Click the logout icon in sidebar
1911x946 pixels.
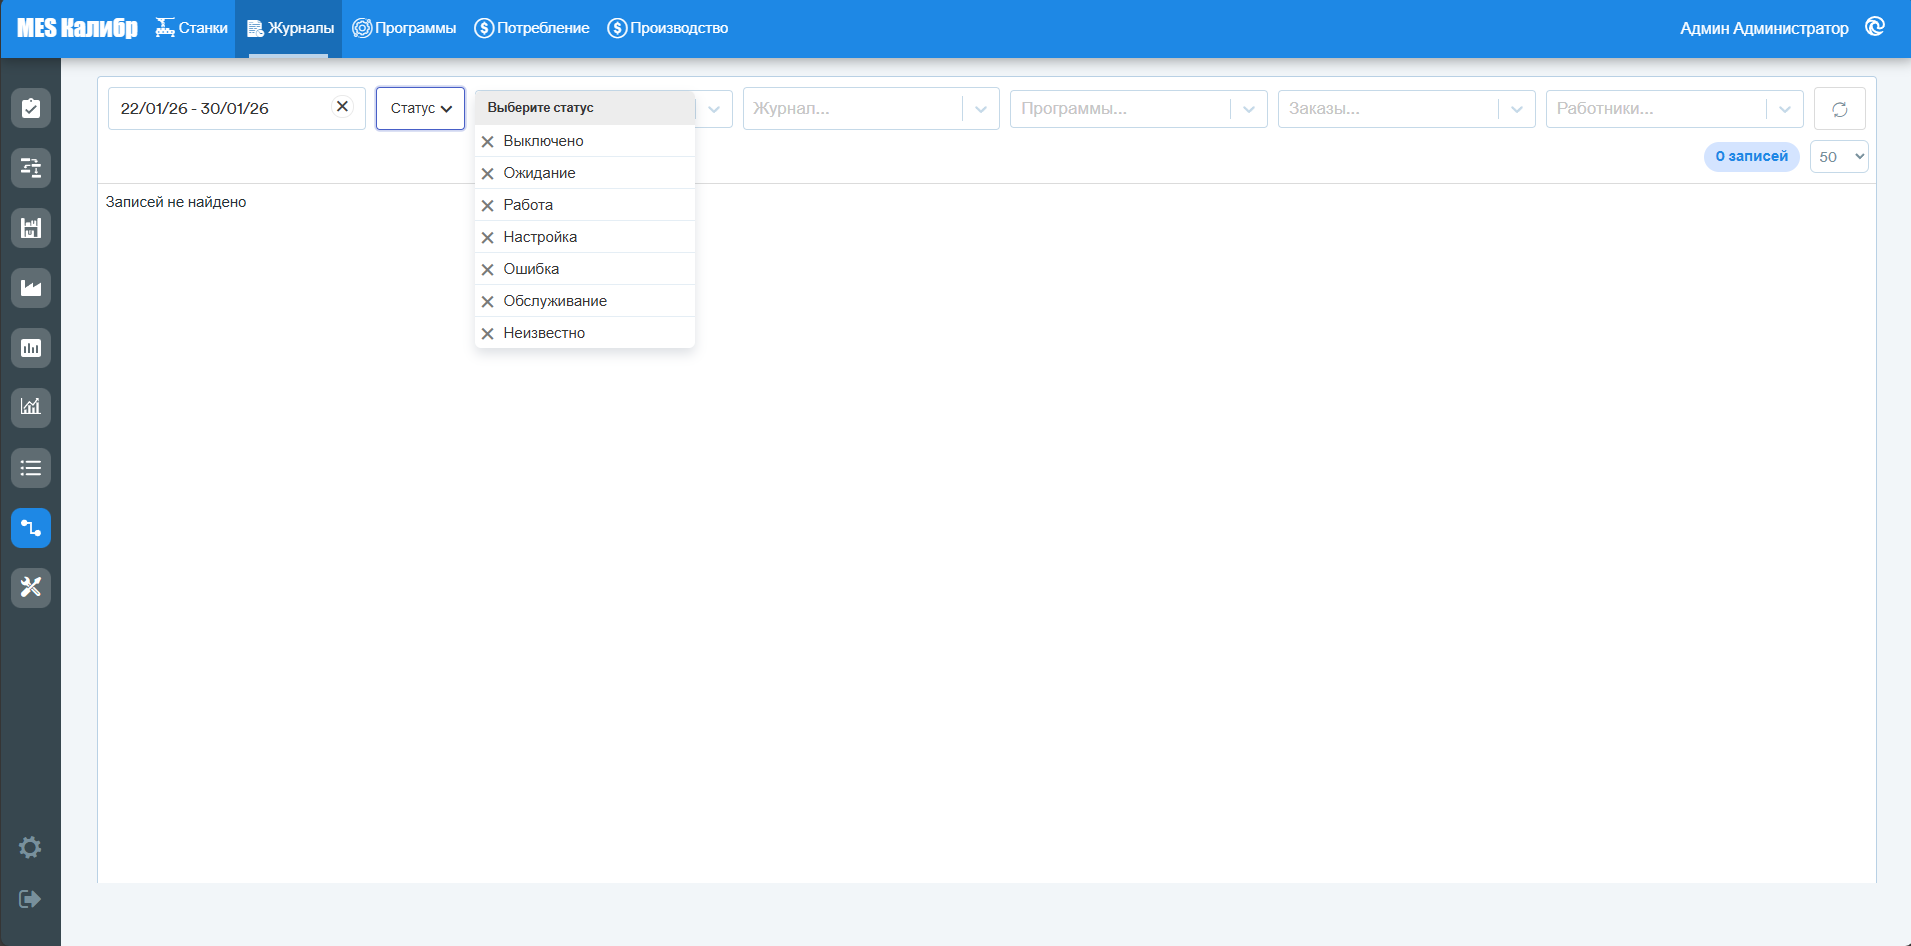(30, 899)
